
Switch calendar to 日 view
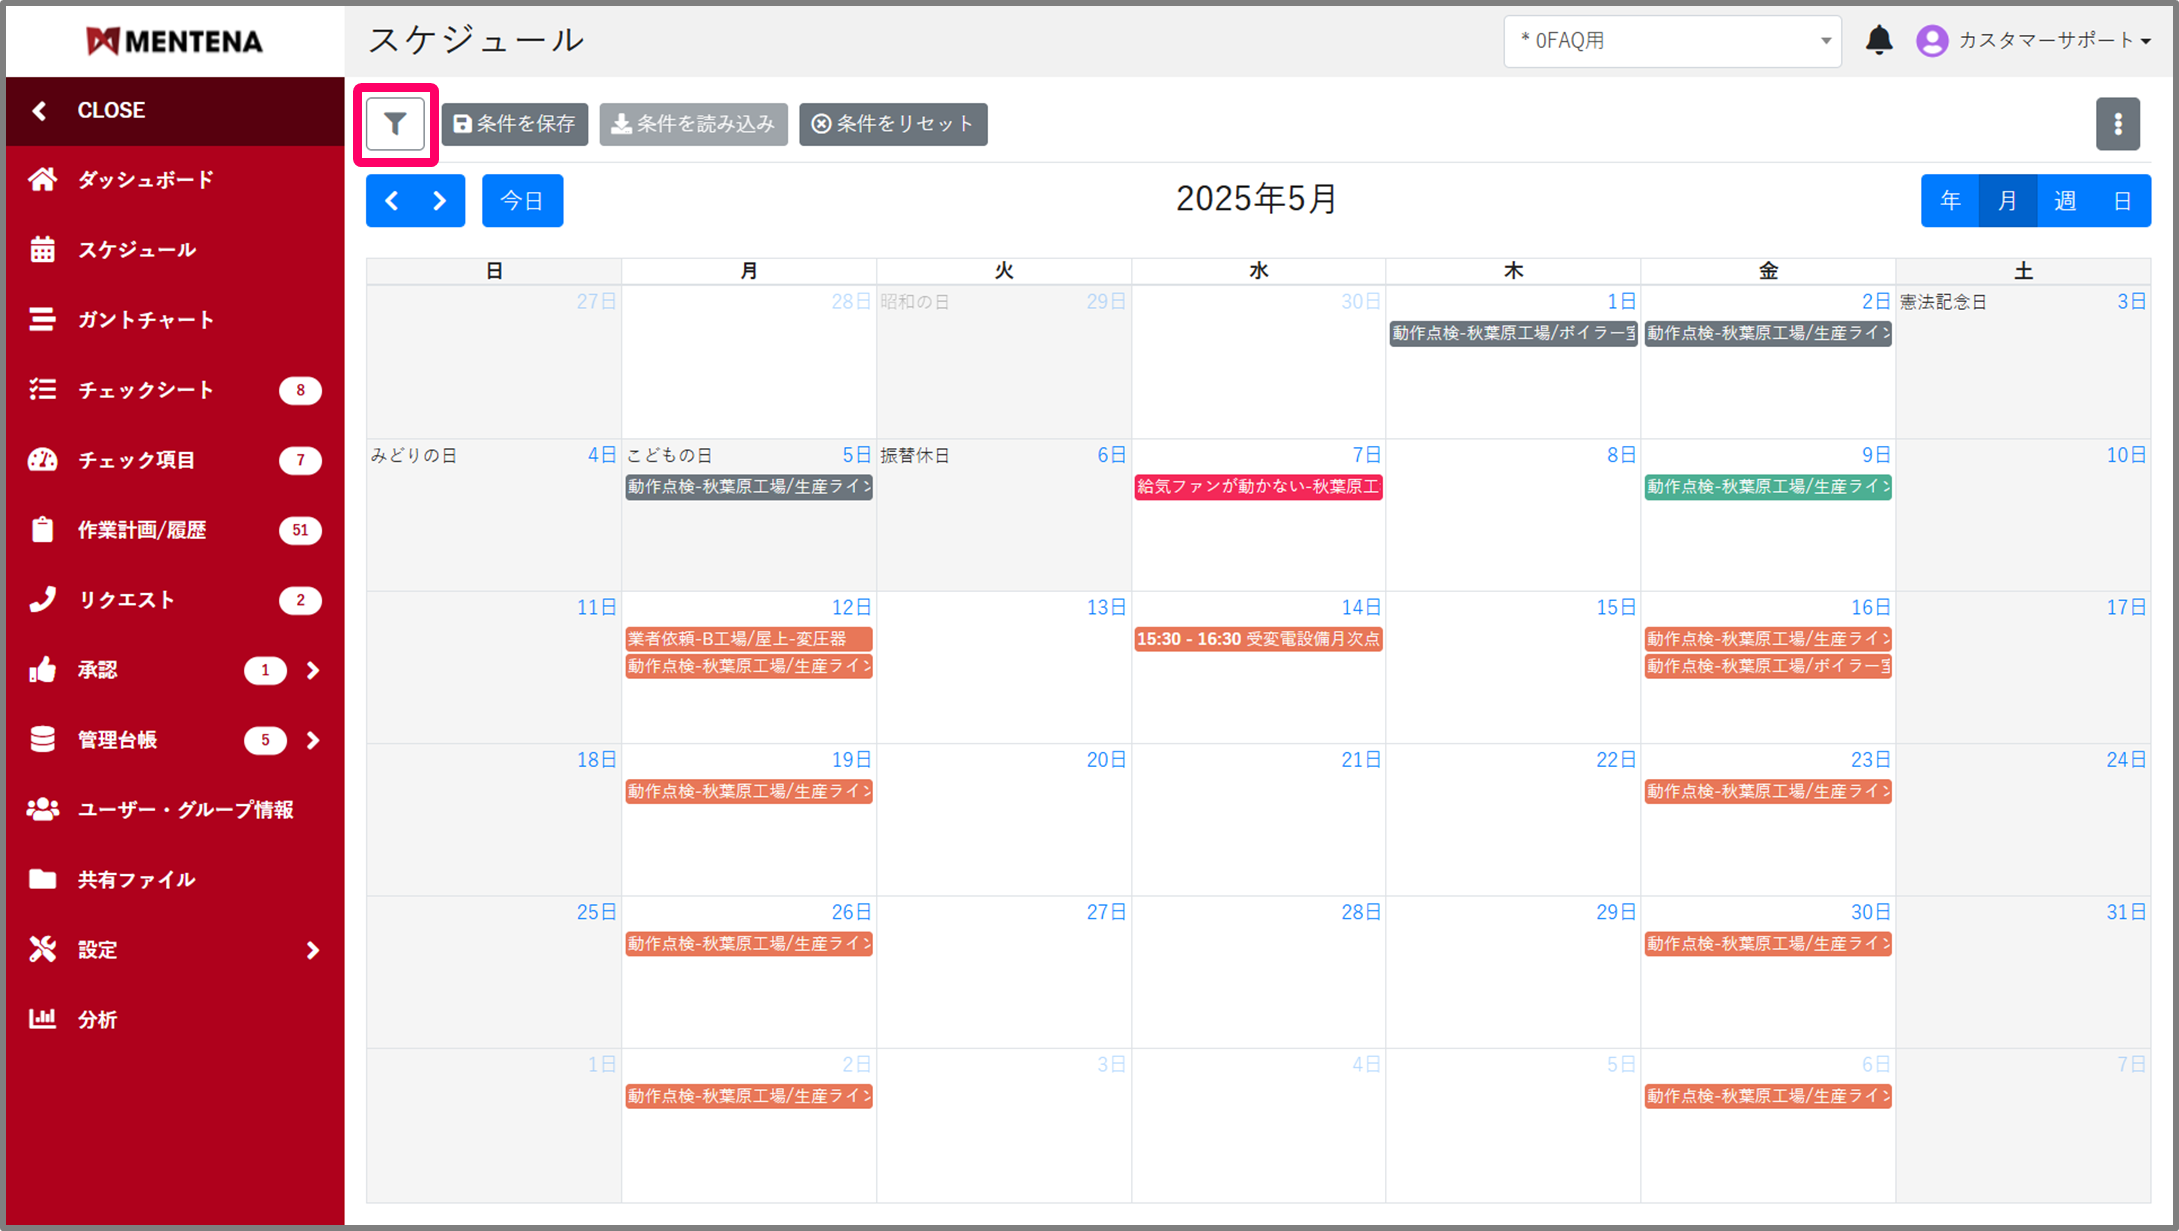2122,201
